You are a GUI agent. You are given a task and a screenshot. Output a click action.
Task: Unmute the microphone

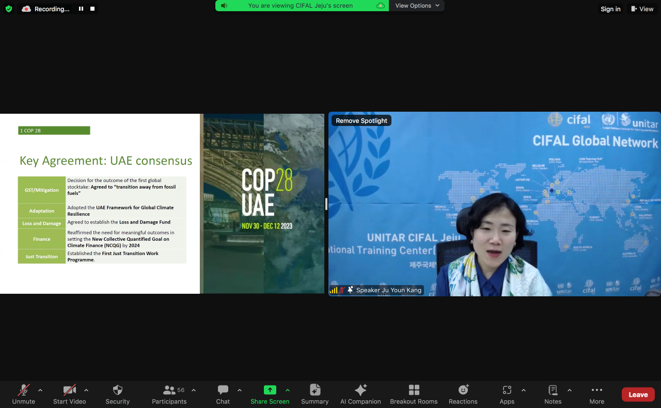coord(24,395)
